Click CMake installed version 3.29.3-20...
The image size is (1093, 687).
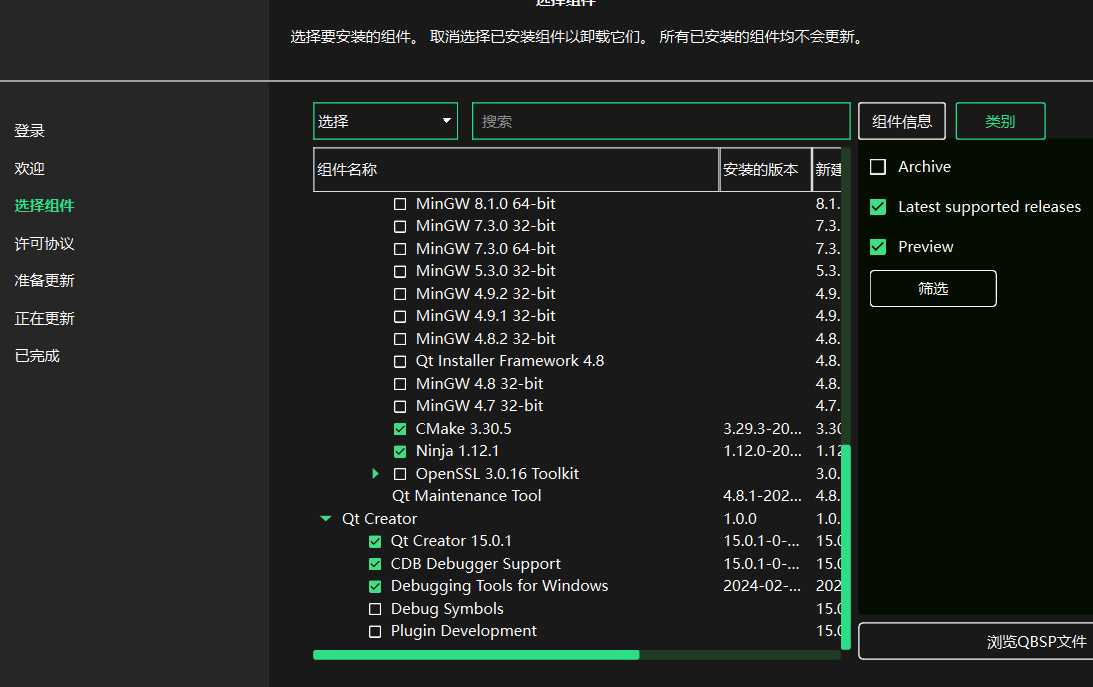762,429
